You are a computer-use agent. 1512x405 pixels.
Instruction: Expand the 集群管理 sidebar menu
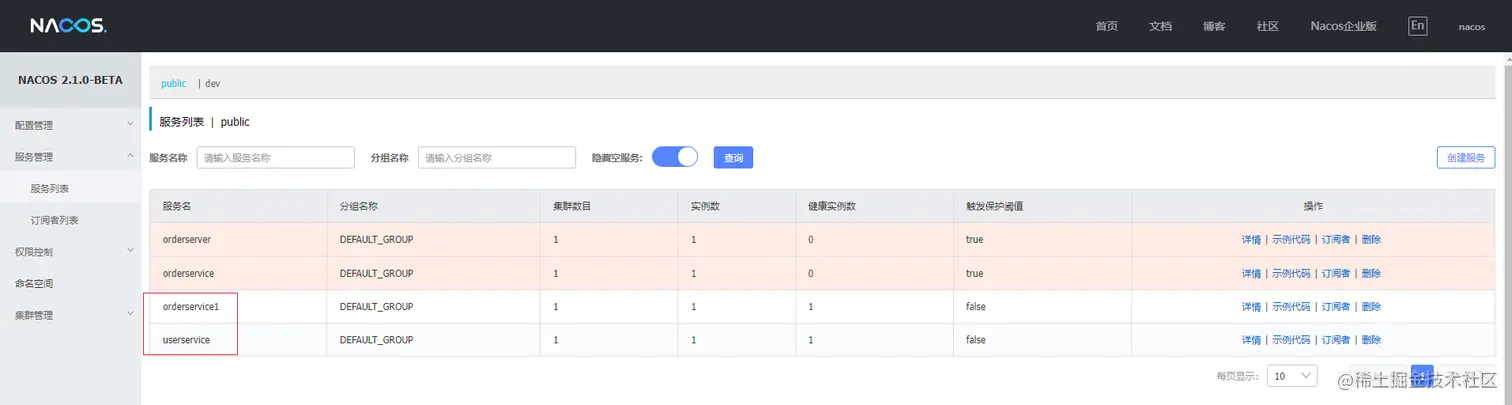[x=70, y=315]
